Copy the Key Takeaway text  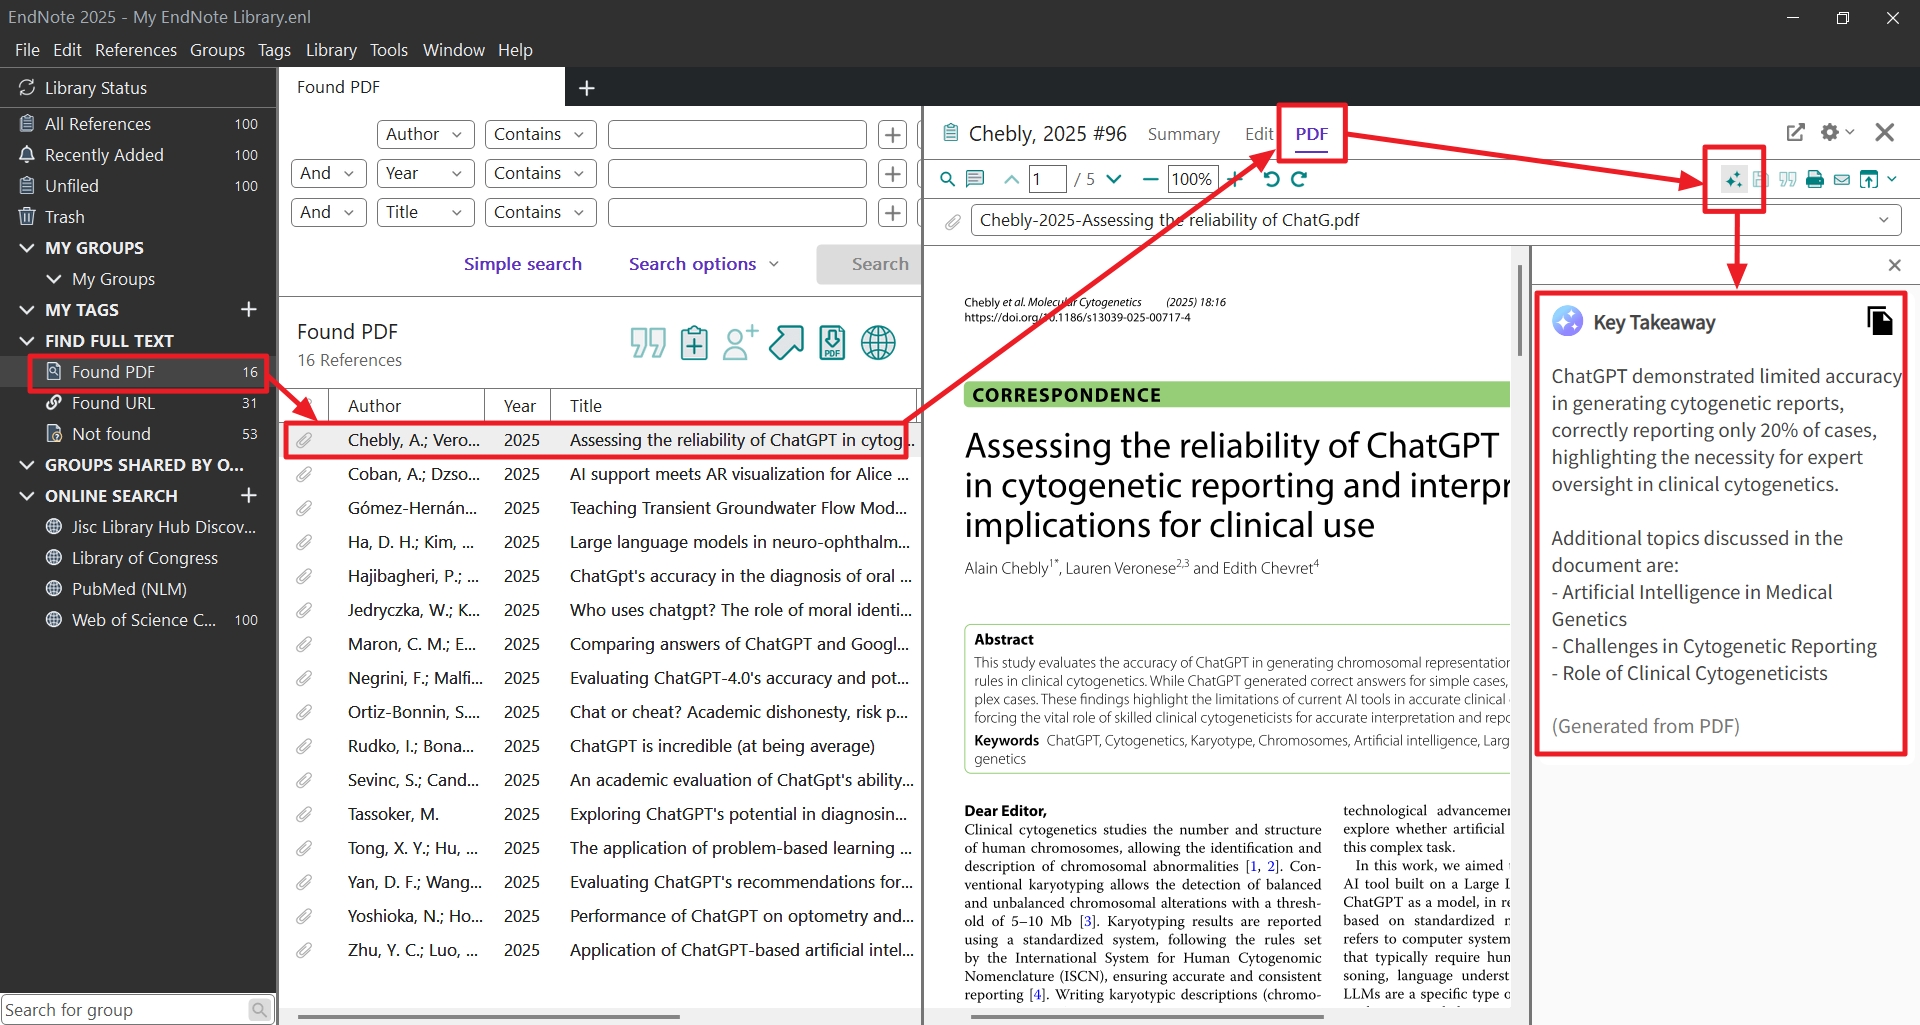click(1879, 321)
